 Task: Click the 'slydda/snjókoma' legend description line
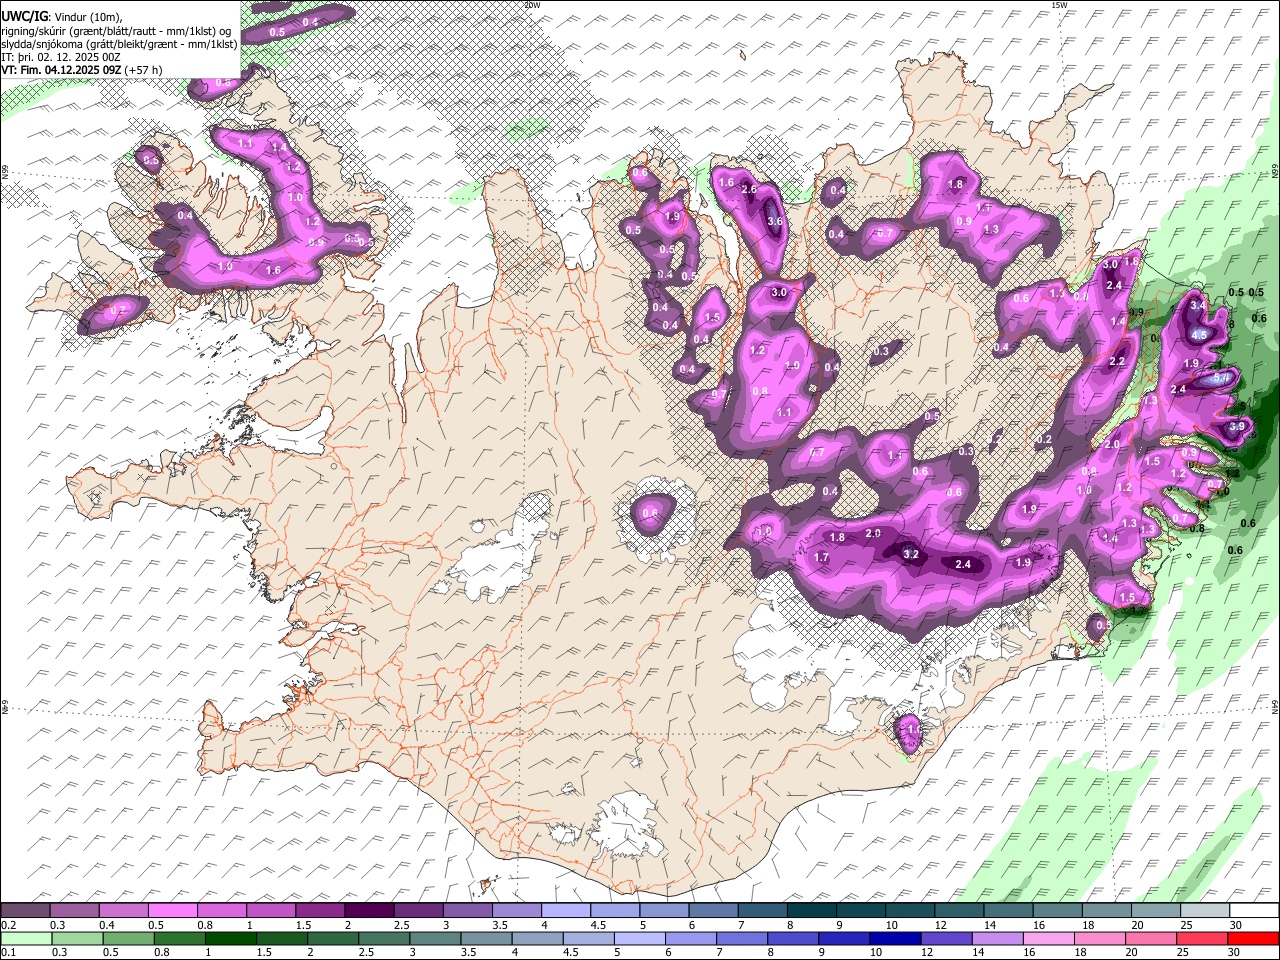tap(119, 44)
